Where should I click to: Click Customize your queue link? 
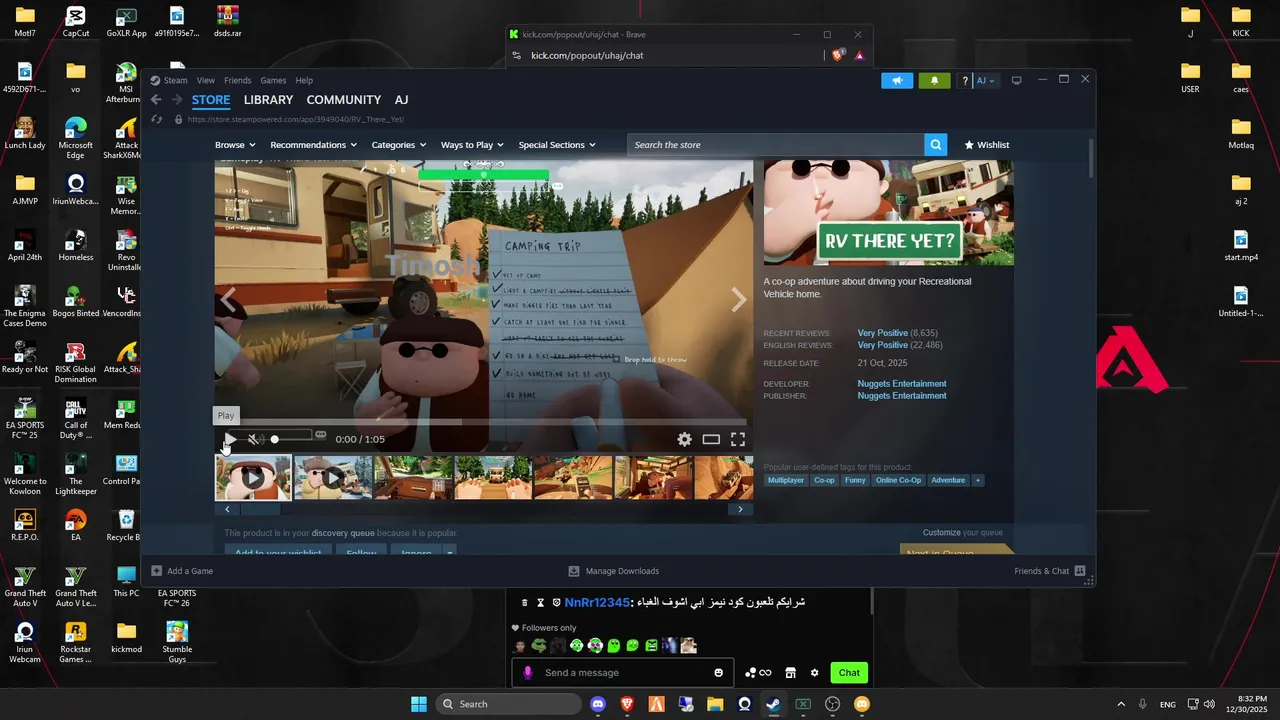point(962,533)
